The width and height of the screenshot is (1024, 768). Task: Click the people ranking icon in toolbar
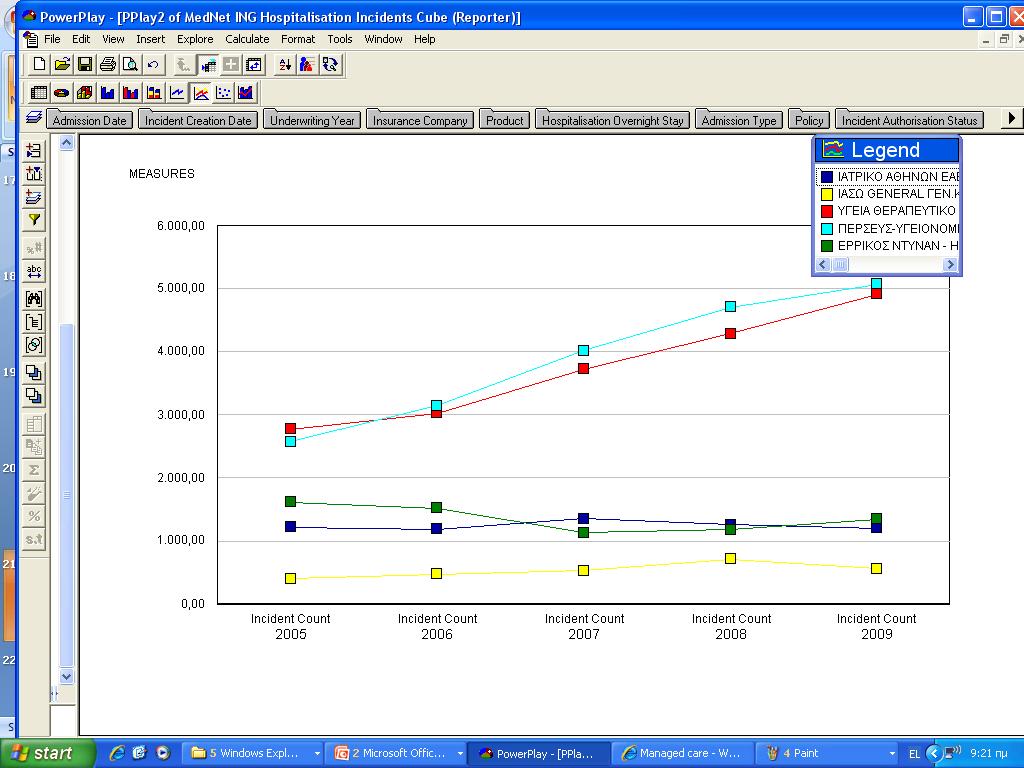[x=307, y=64]
